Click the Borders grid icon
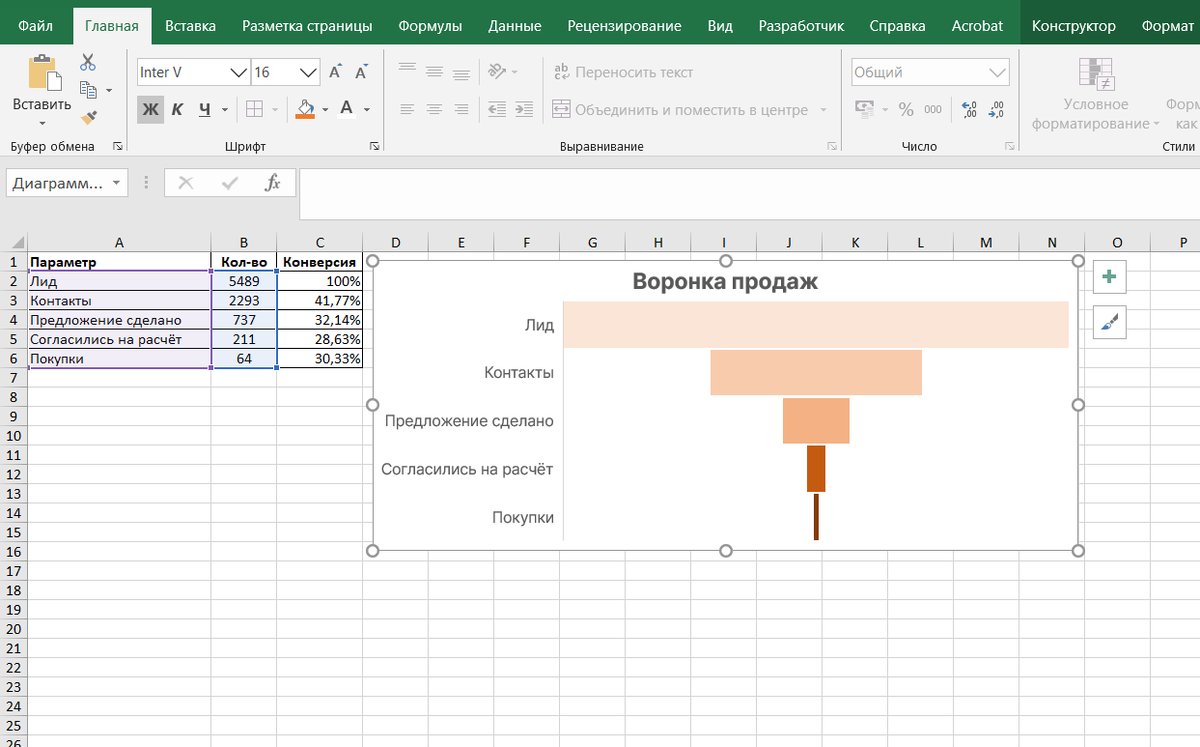This screenshot has height=747, width=1200. click(255, 109)
